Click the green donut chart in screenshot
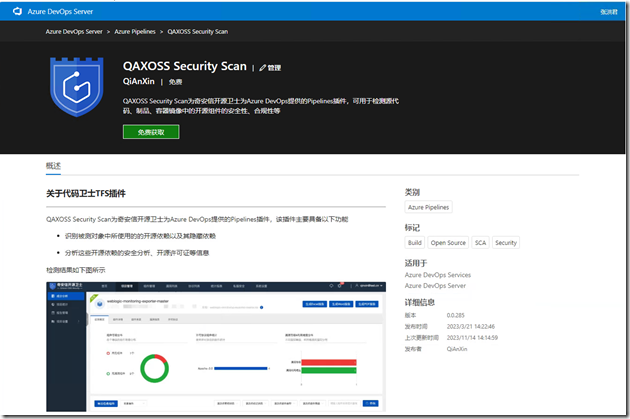The width and height of the screenshot is (630, 419). coord(154,368)
